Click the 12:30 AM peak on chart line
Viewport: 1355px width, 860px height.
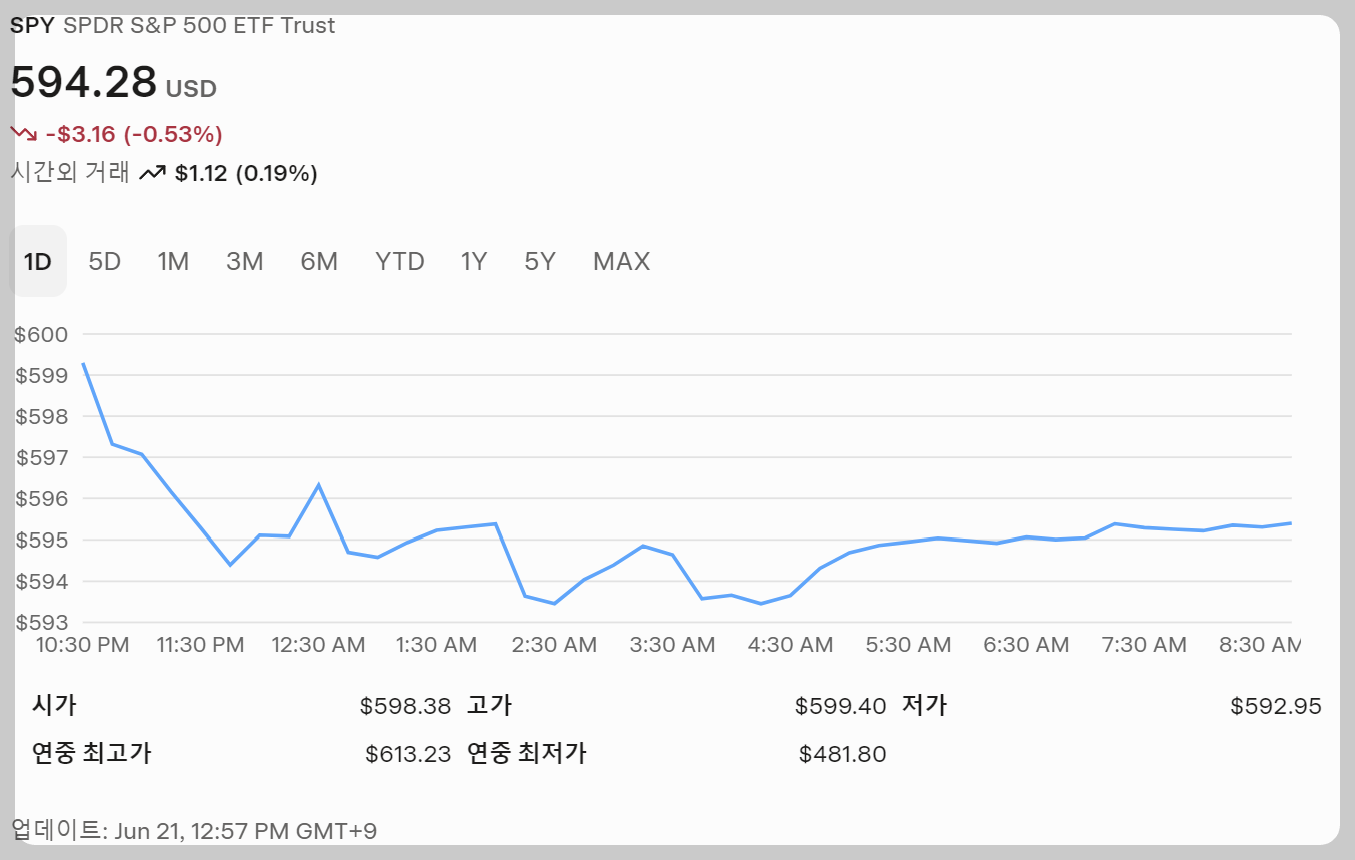pos(318,485)
